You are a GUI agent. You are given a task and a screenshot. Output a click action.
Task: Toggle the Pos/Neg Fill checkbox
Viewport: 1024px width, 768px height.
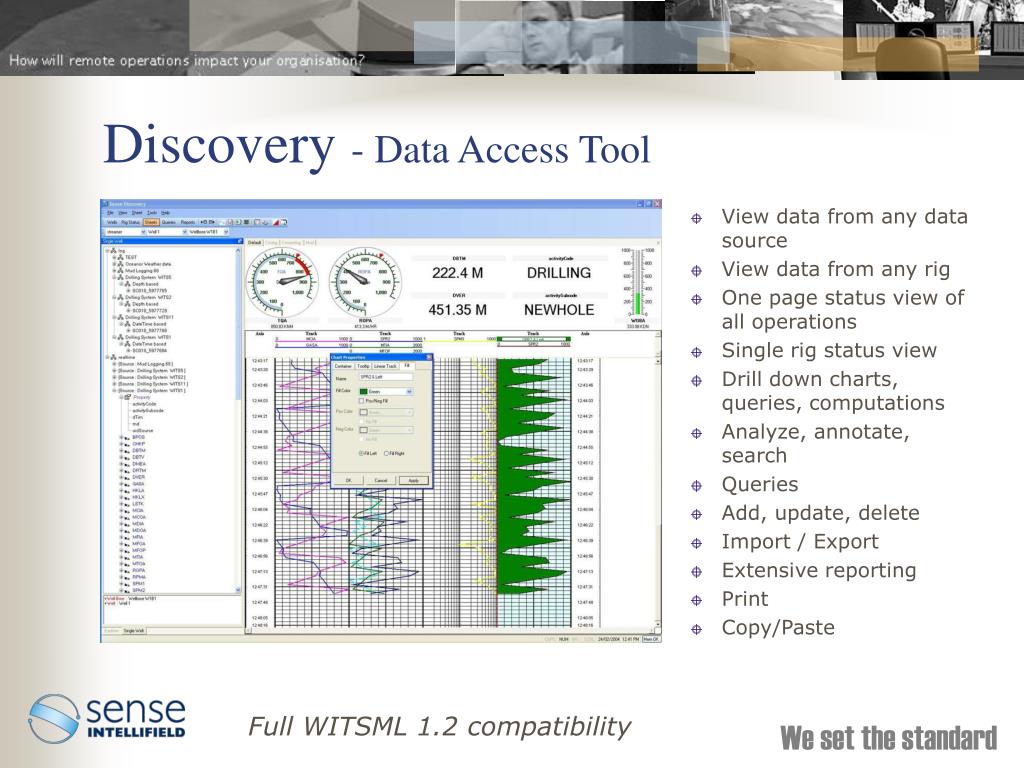362,401
